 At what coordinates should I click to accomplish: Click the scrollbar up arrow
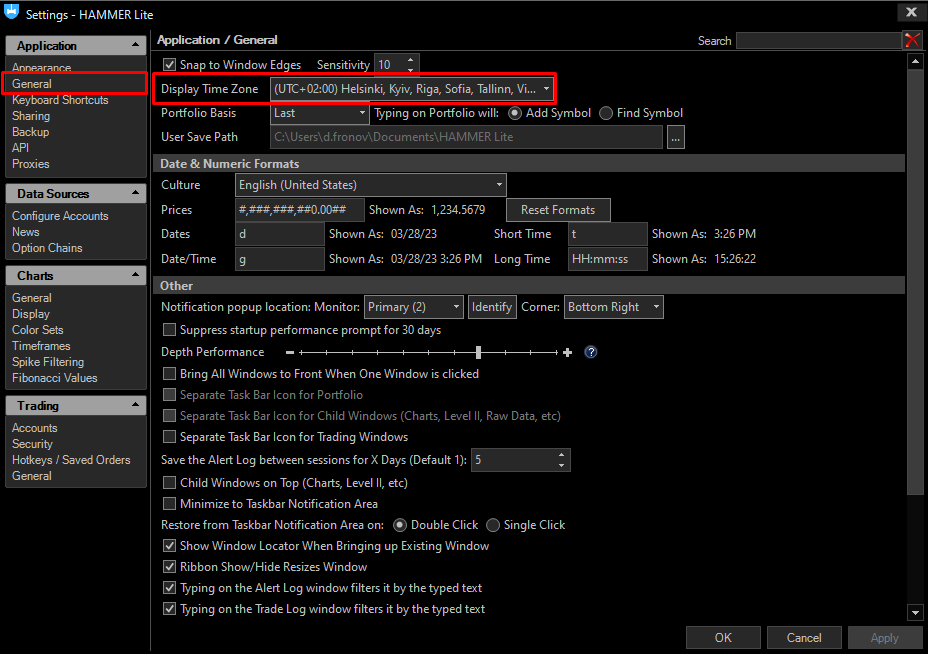point(915,61)
